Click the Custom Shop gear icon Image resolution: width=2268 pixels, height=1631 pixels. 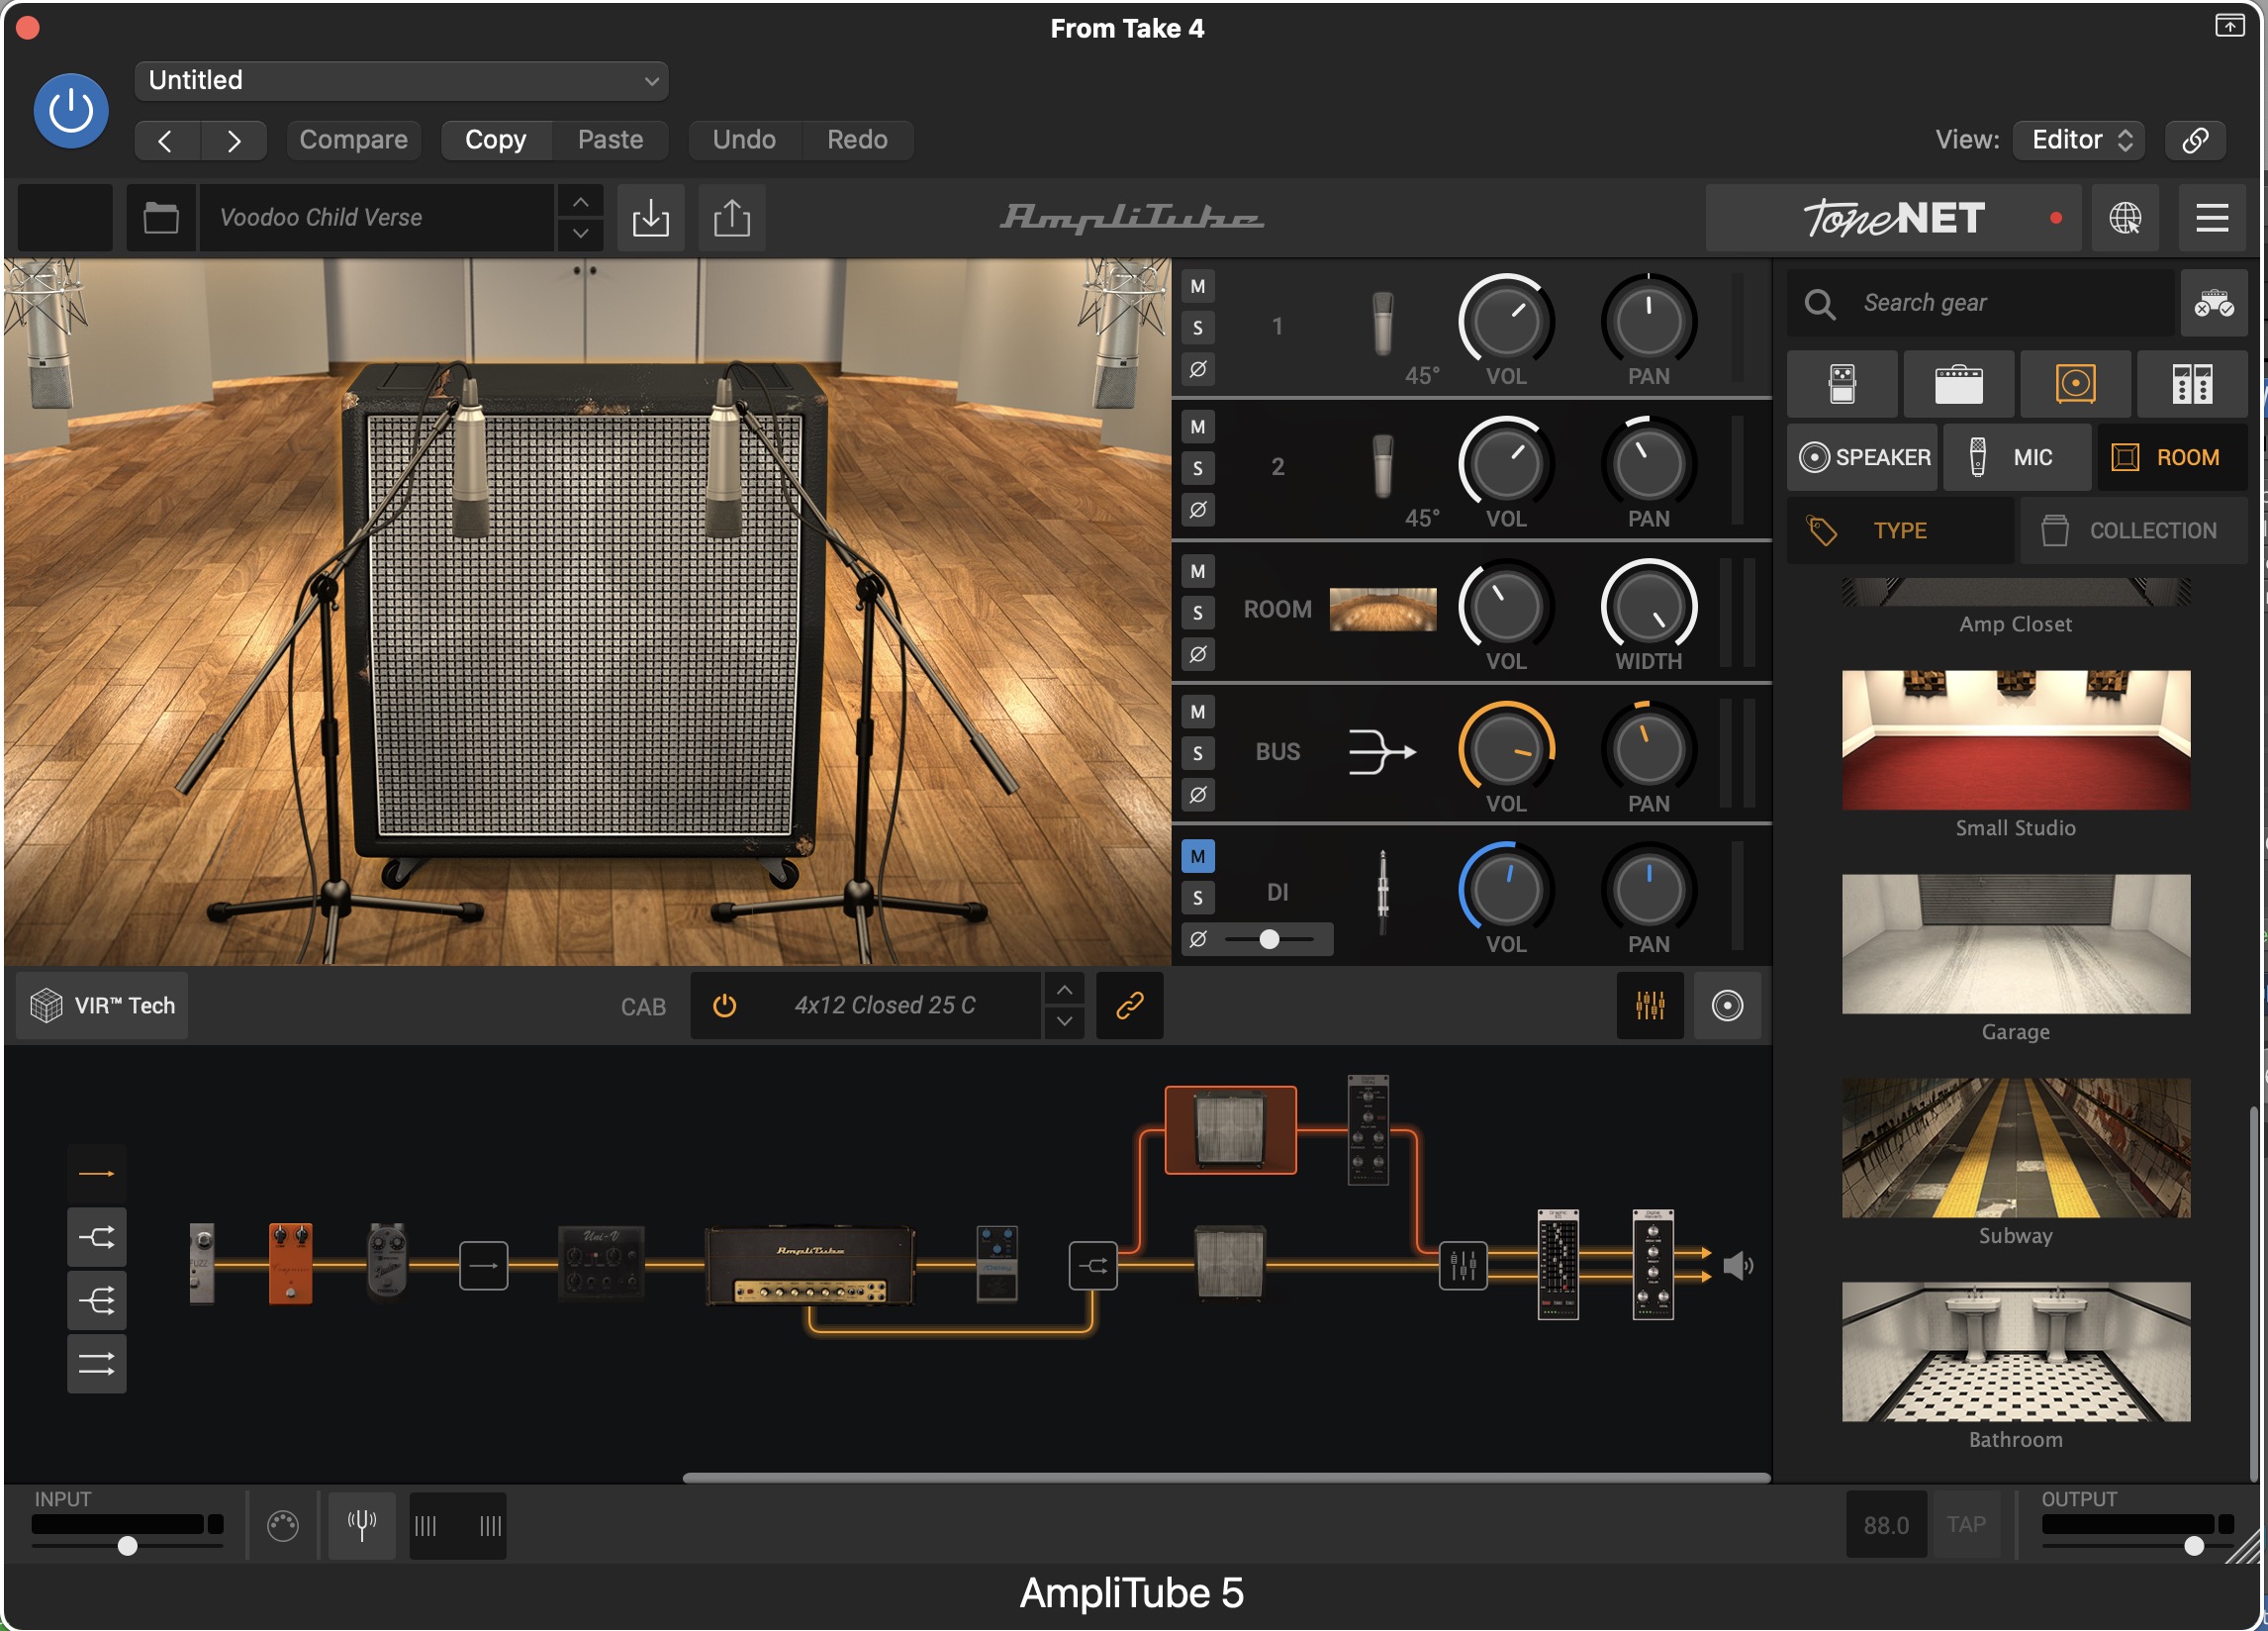2214,303
